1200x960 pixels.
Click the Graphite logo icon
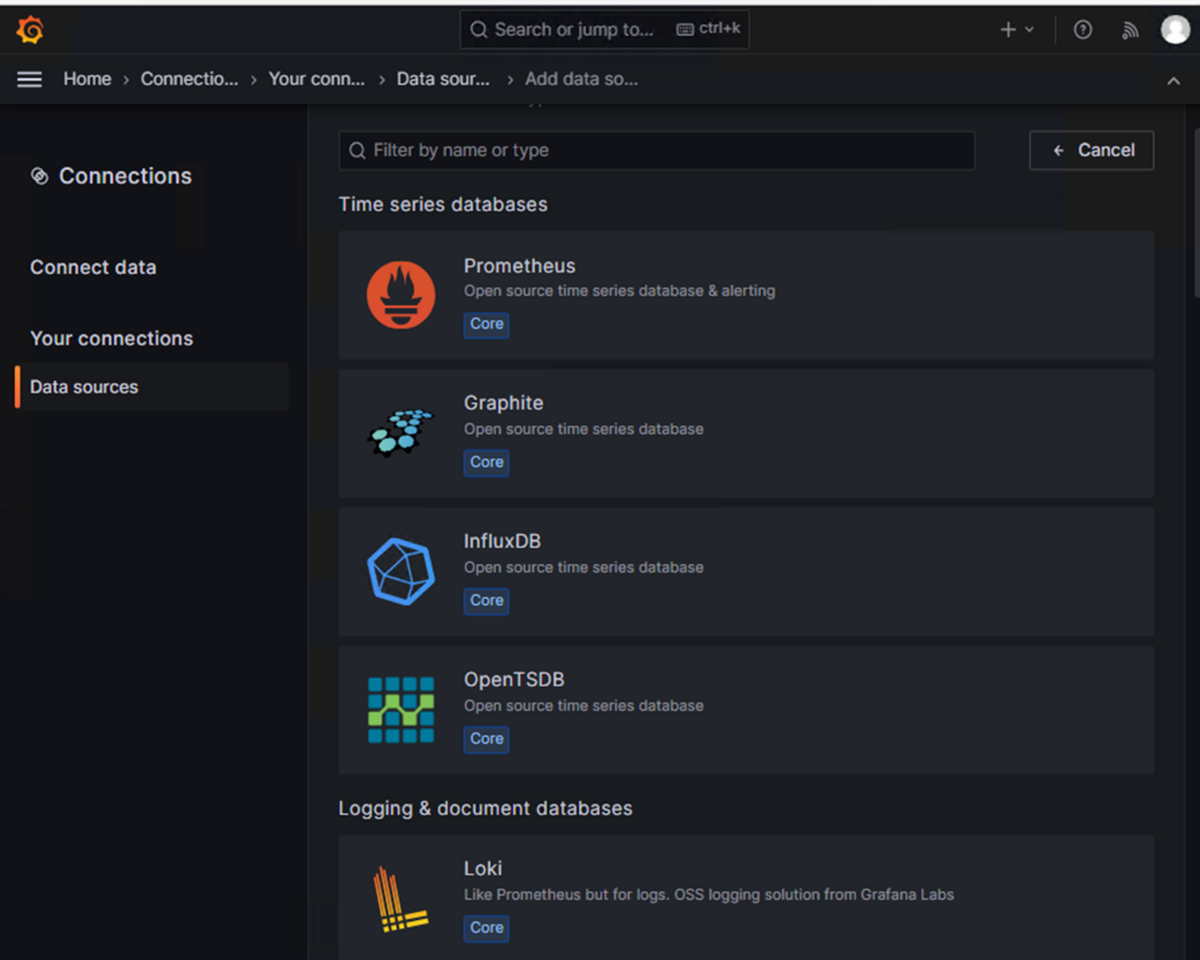(401, 433)
